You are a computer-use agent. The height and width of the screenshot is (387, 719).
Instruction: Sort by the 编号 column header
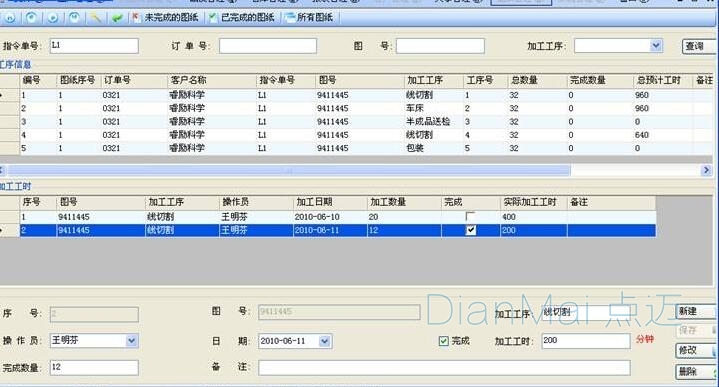pos(38,80)
